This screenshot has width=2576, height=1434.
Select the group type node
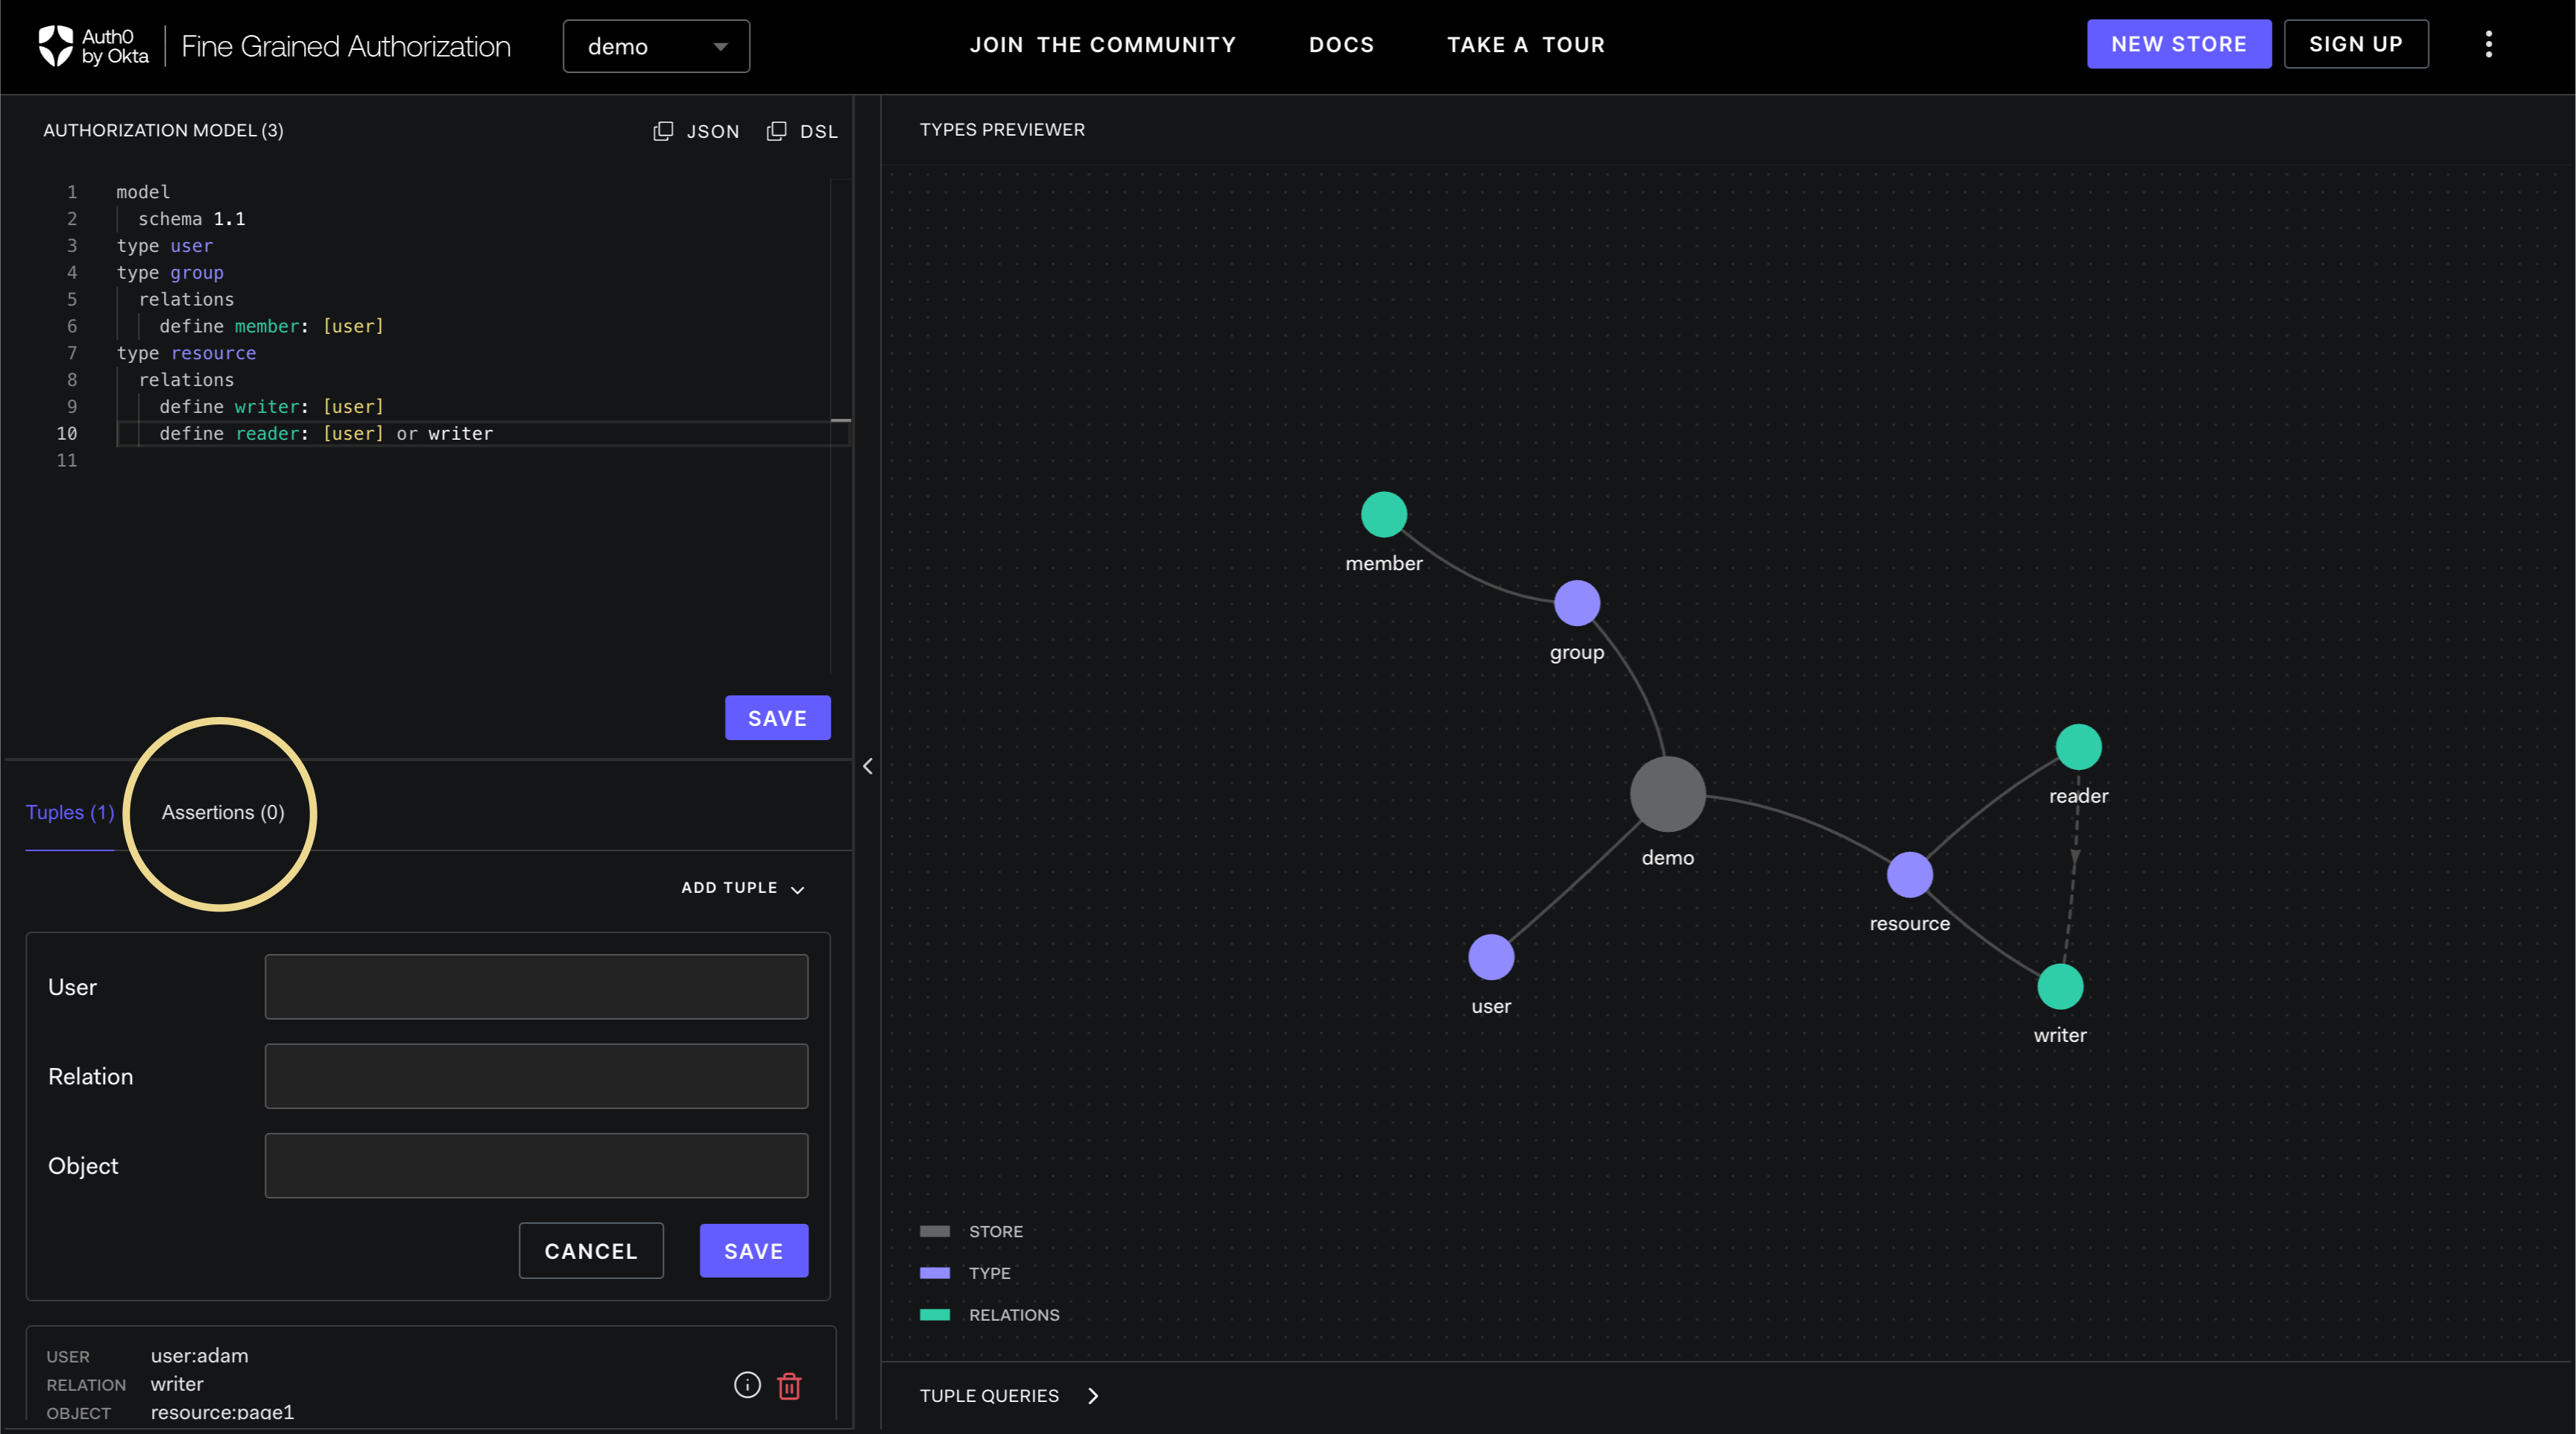(x=1576, y=603)
